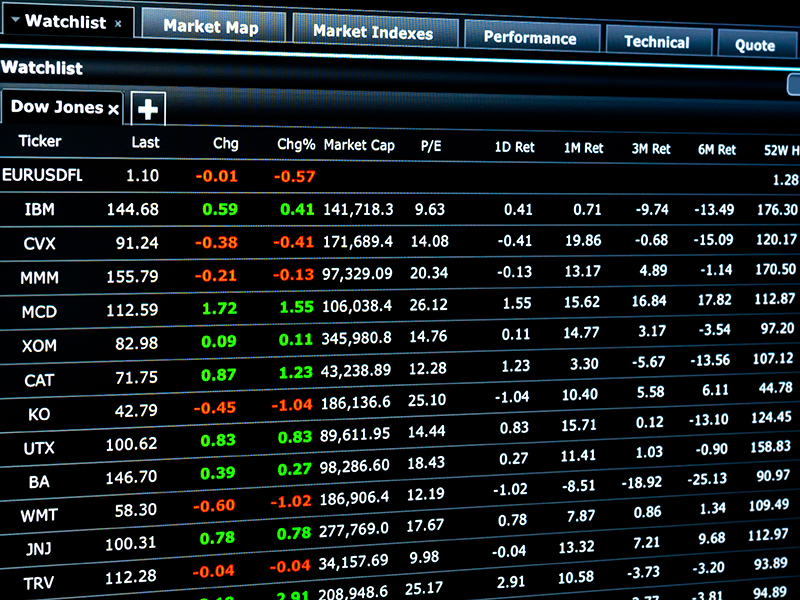Close the Dow Jones watchlist
This screenshot has width=800, height=600.
[x=114, y=109]
